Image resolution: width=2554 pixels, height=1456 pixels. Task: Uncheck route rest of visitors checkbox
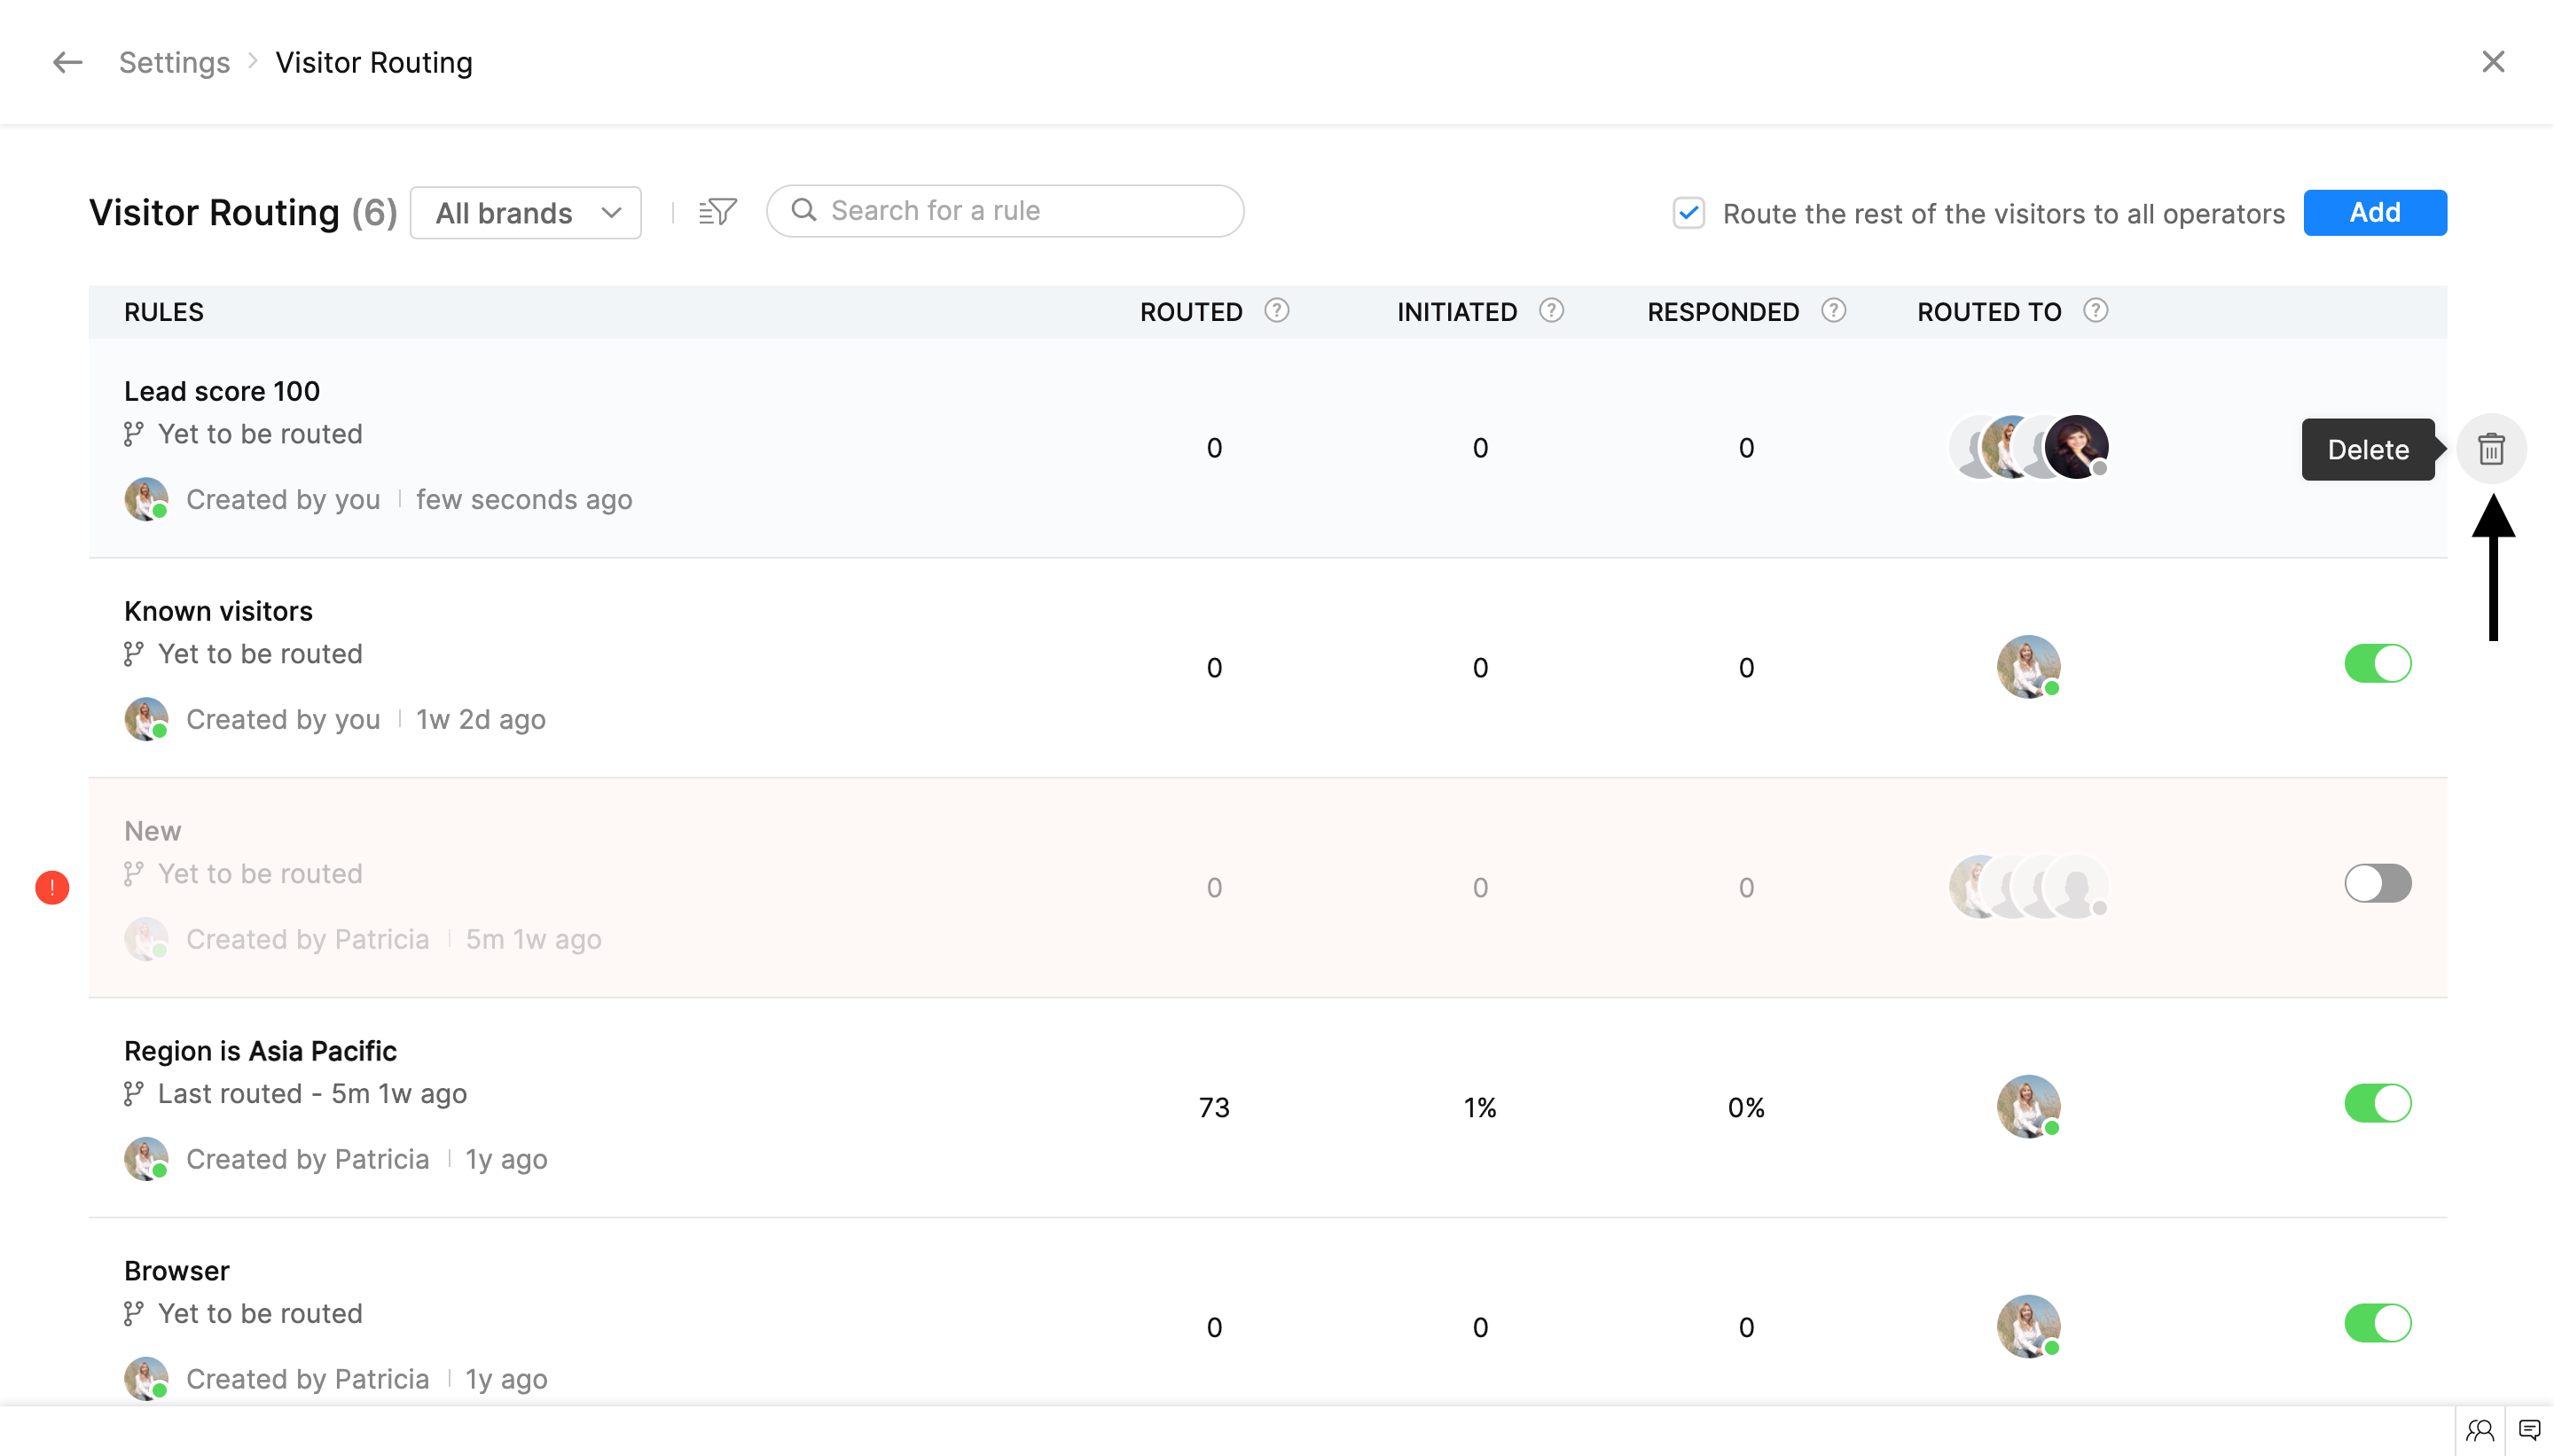1688,213
